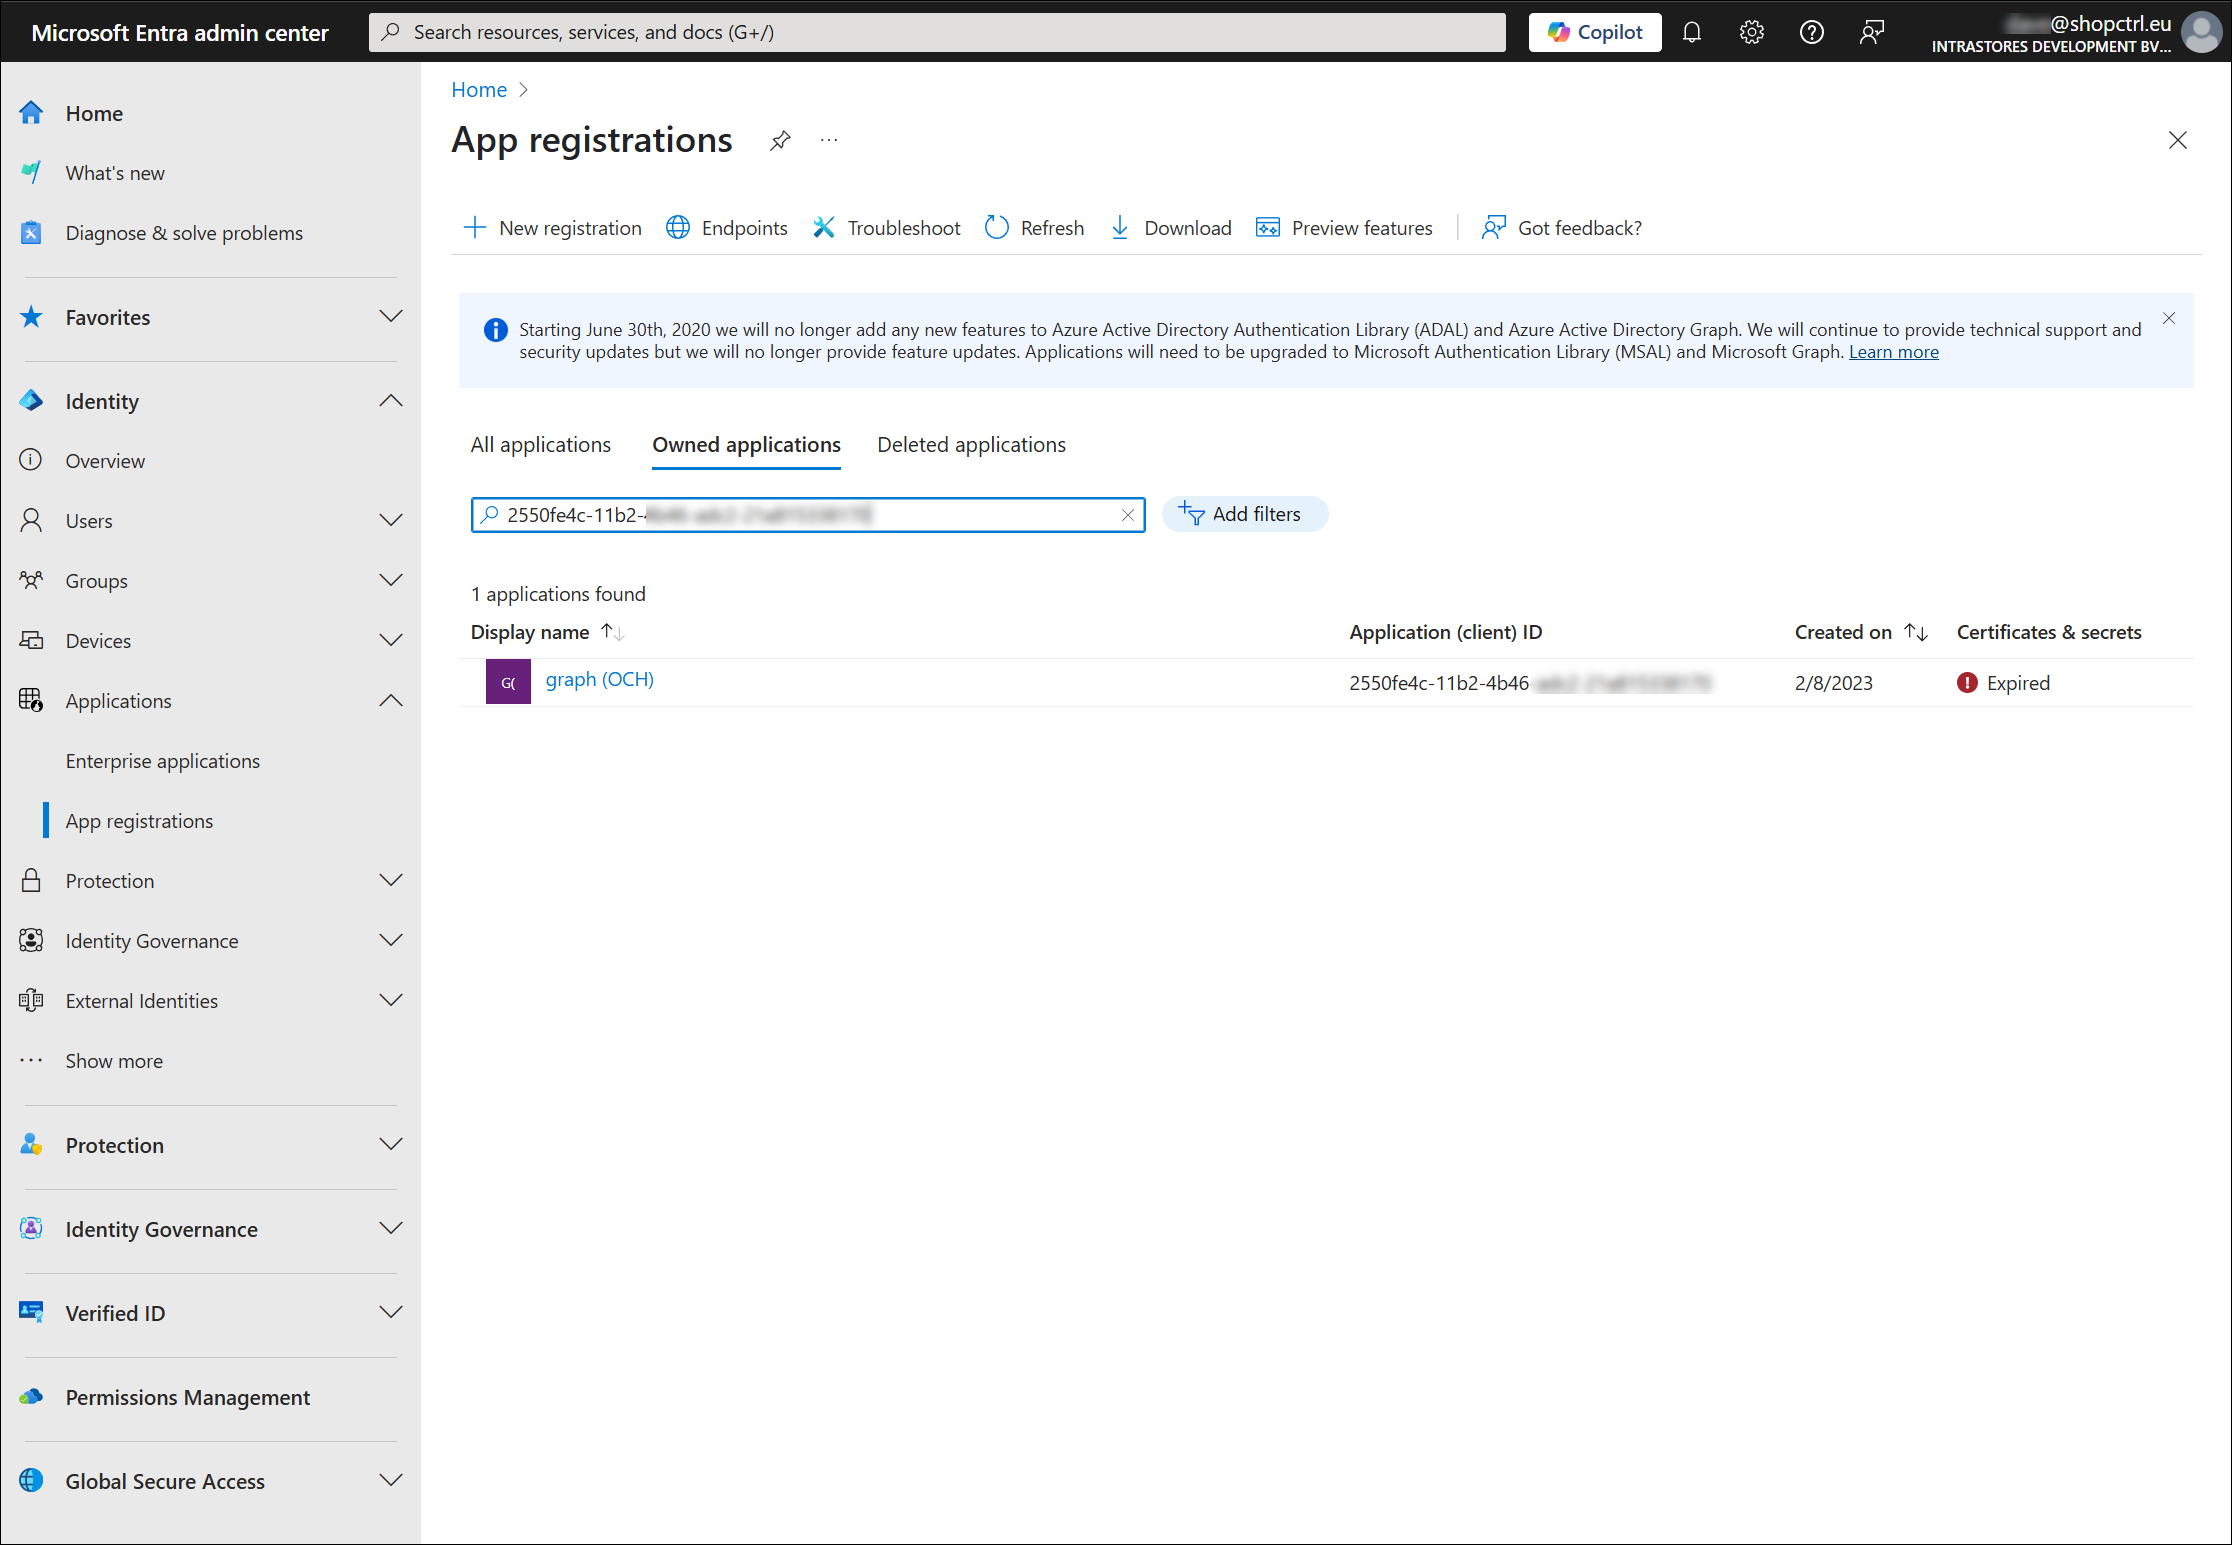
Task: Click the Favorites star icon
Action: 31,317
